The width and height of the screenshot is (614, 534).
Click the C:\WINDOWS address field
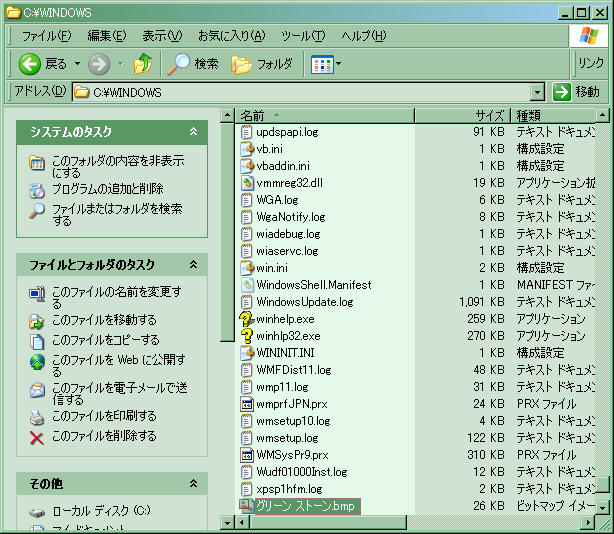tap(302, 92)
